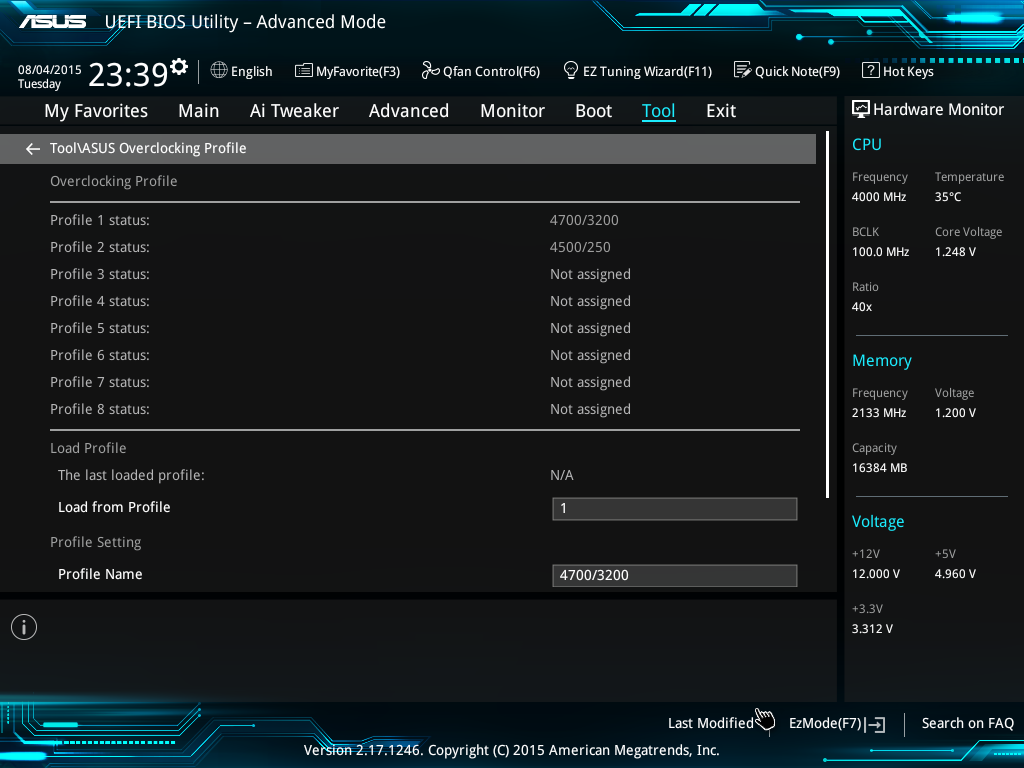
Task: Click CPU temperature 35°C value
Action: click(x=948, y=197)
